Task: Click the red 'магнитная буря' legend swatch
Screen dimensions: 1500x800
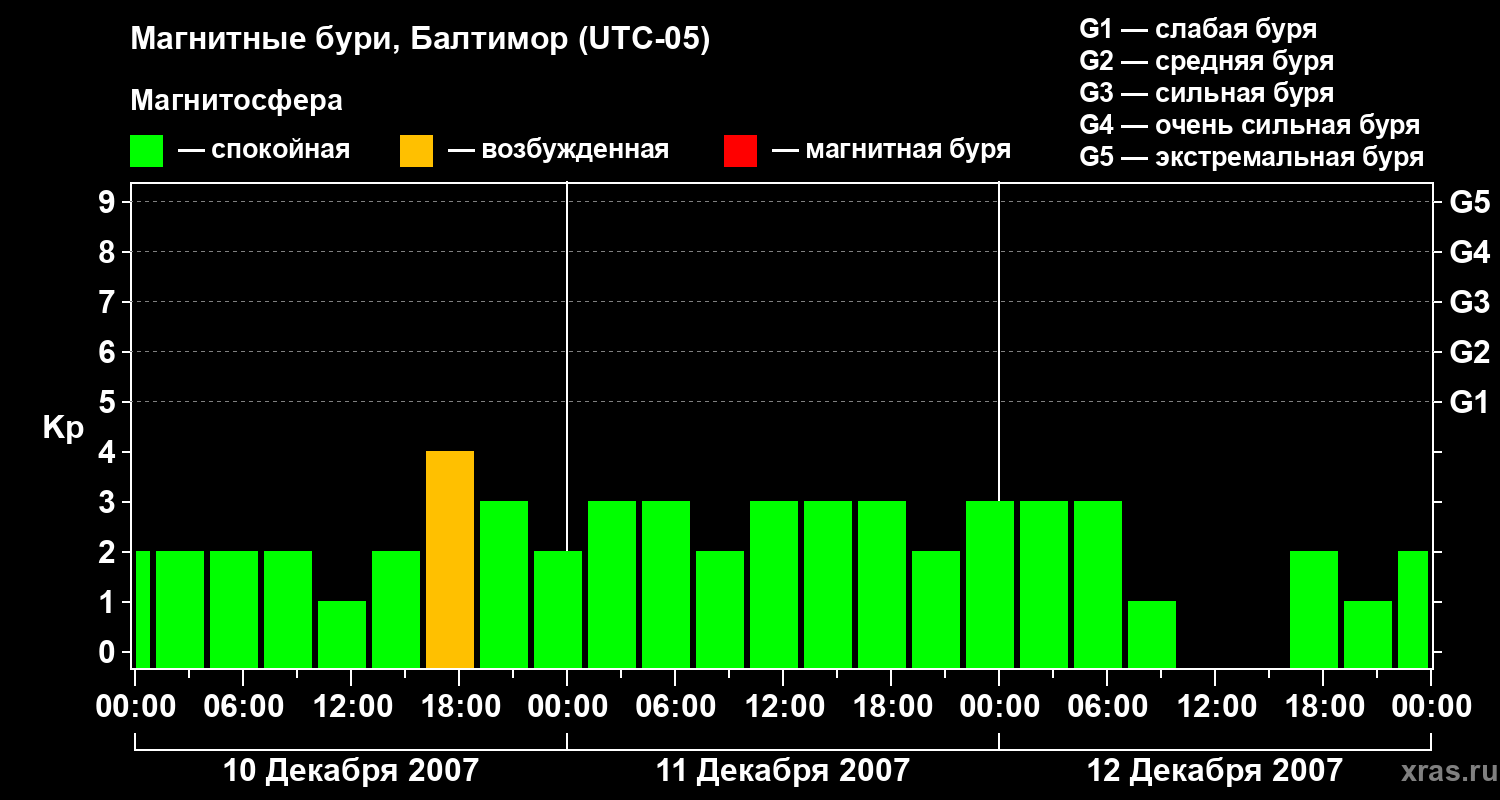Action: (x=740, y=151)
